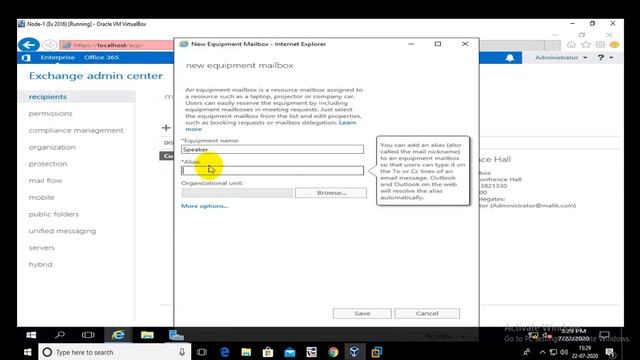The width and height of the screenshot is (640, 360).
Task: Click the Learn more link
Action: click(347, 122)
